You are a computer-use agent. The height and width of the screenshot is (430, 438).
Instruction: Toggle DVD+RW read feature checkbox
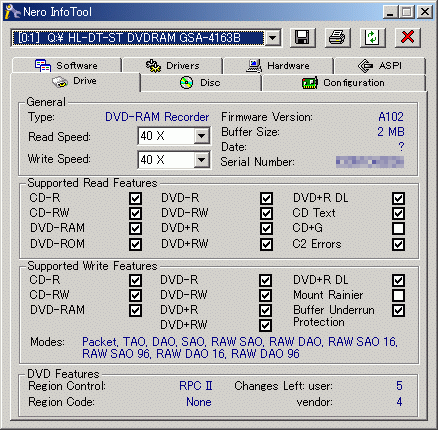pyautogui.click(x=266, y=244)
